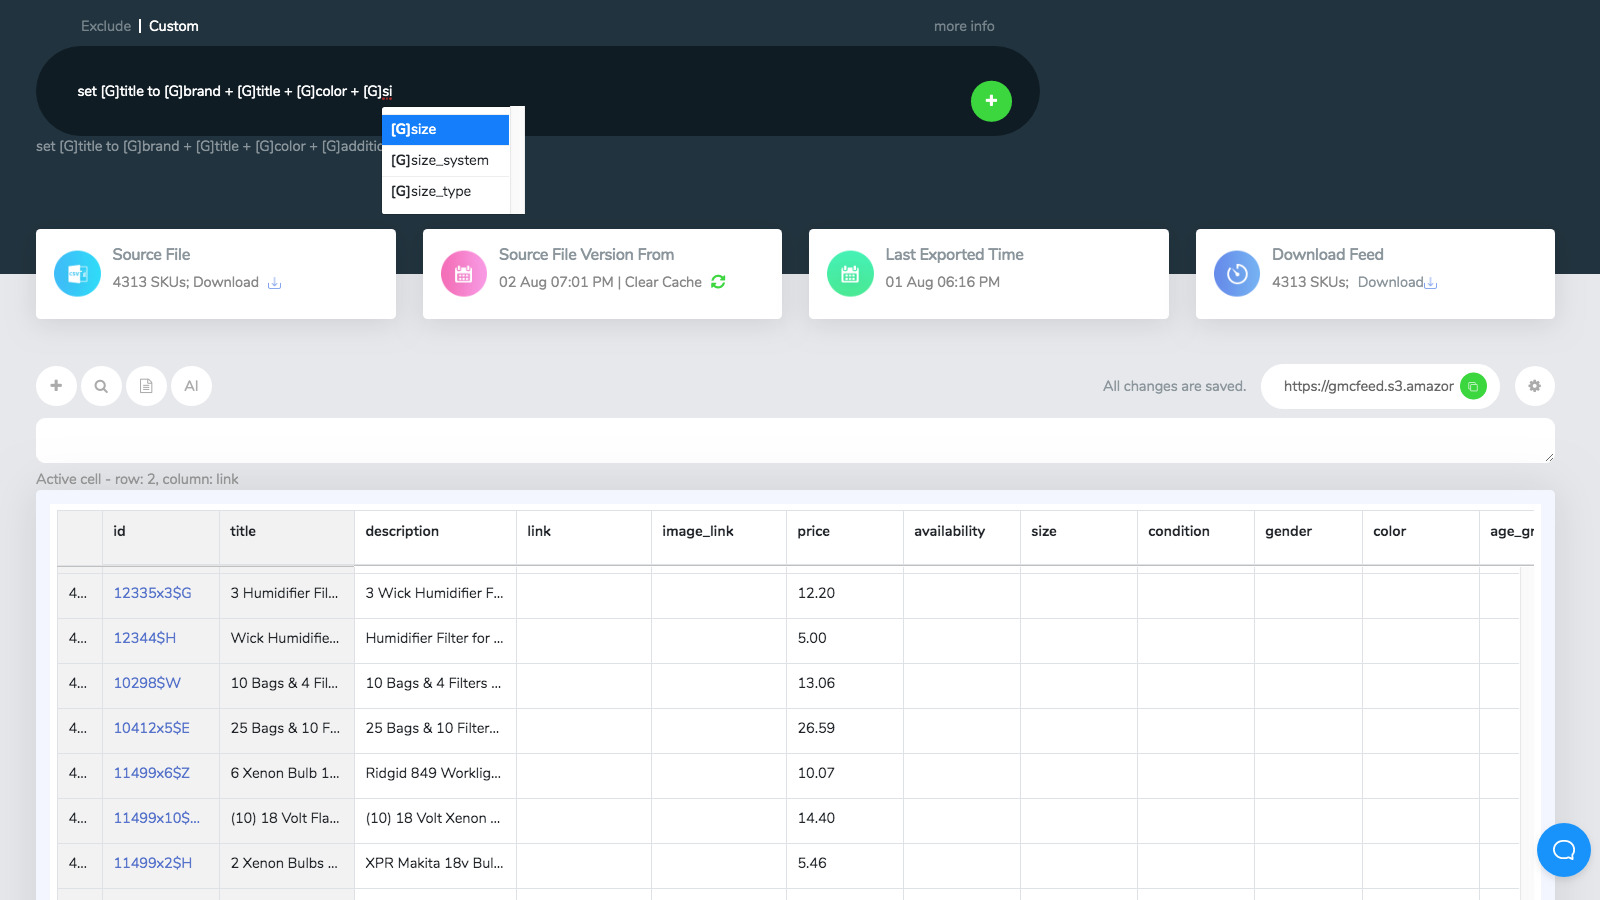The image size is (1600, 900).
Task: Choose [G]size_type suggestion
Action: pyautogui.click(x=446, y=191)
